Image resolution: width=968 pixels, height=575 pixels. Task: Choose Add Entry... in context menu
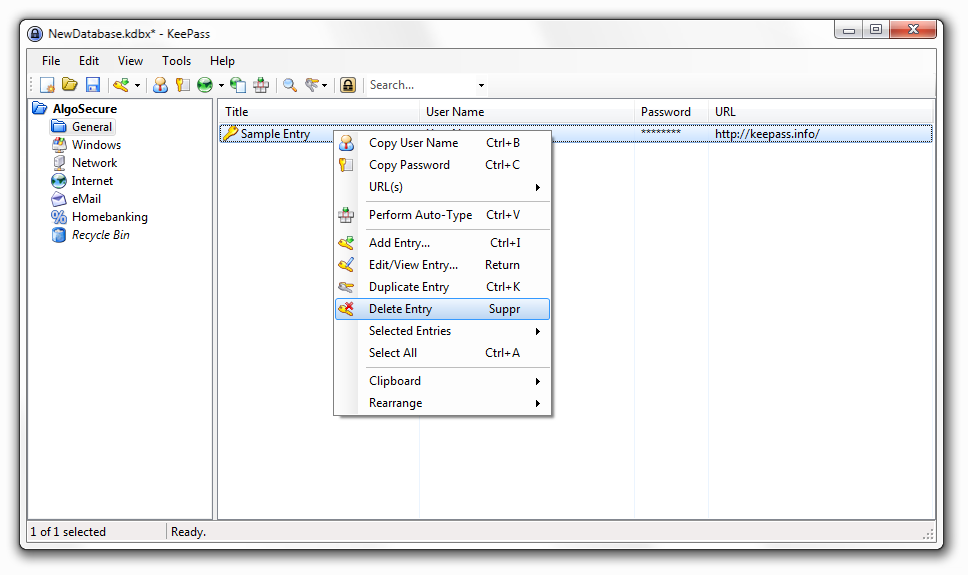click(x=442, y=243)
